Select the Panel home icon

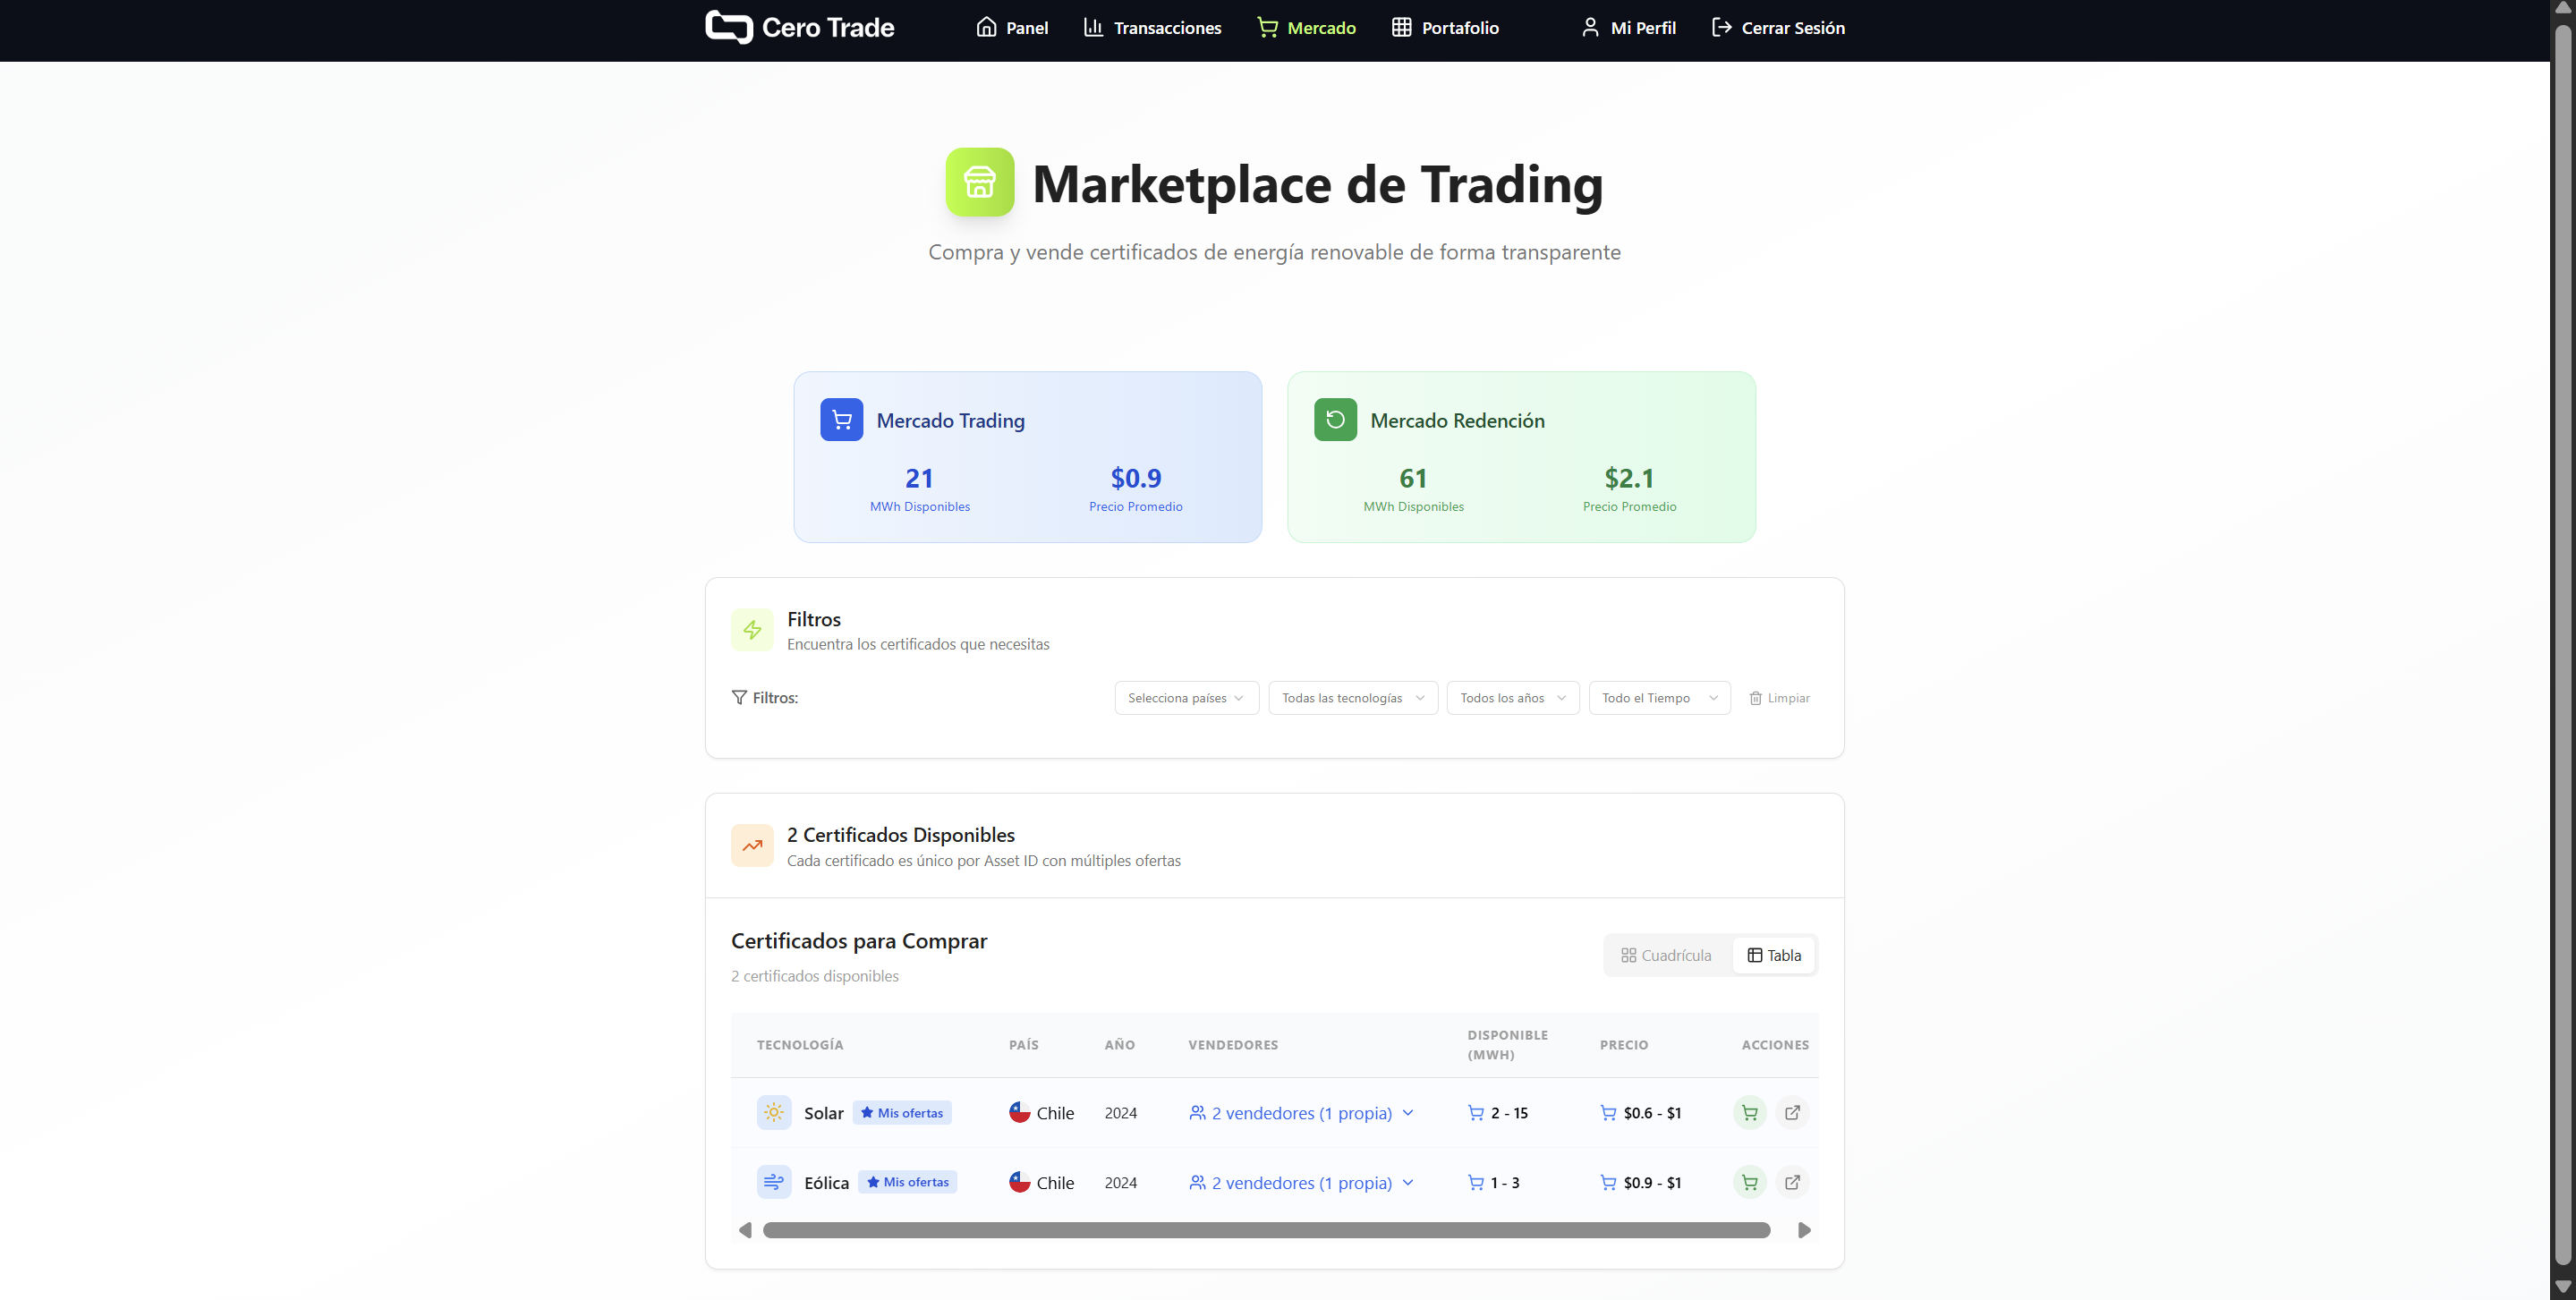click(986, 27)
